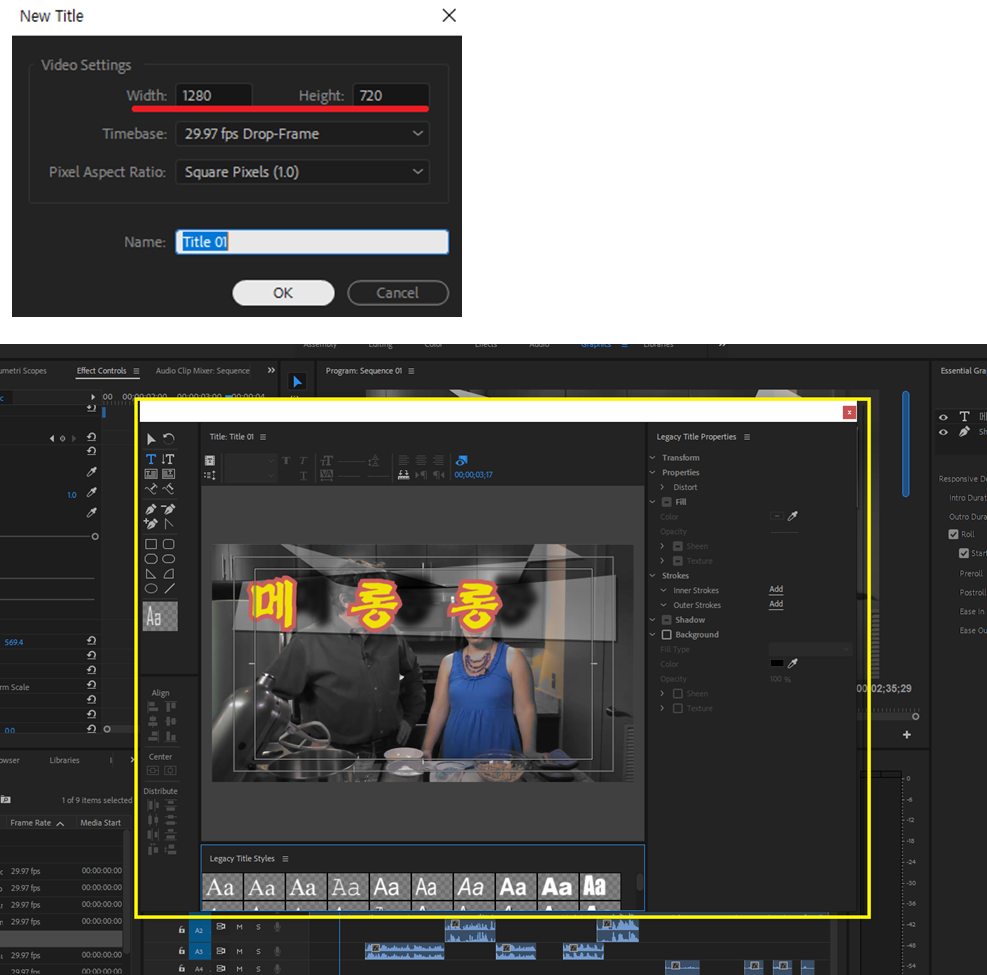The height and width of the screenshot is (975, 987).
Task: Select the Convert Anchor Point tool
Action: [168, 524]
